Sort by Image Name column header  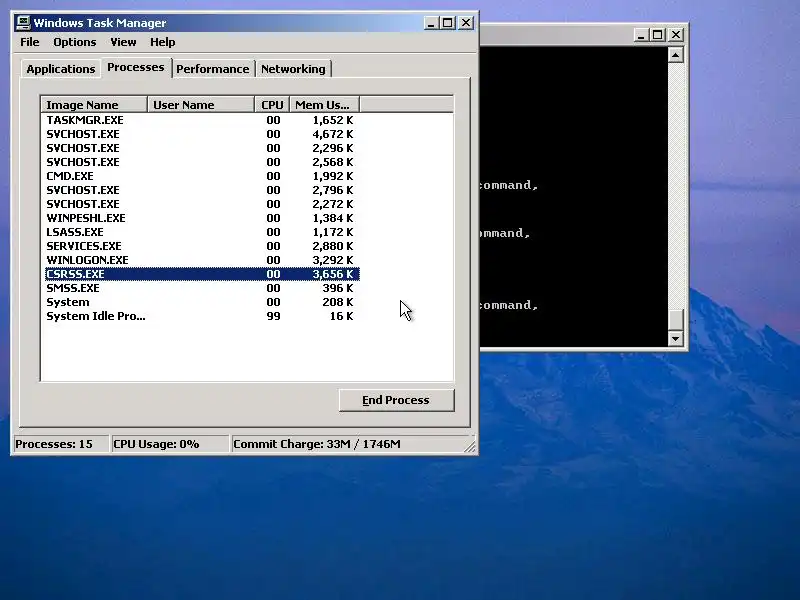[94, 105]
